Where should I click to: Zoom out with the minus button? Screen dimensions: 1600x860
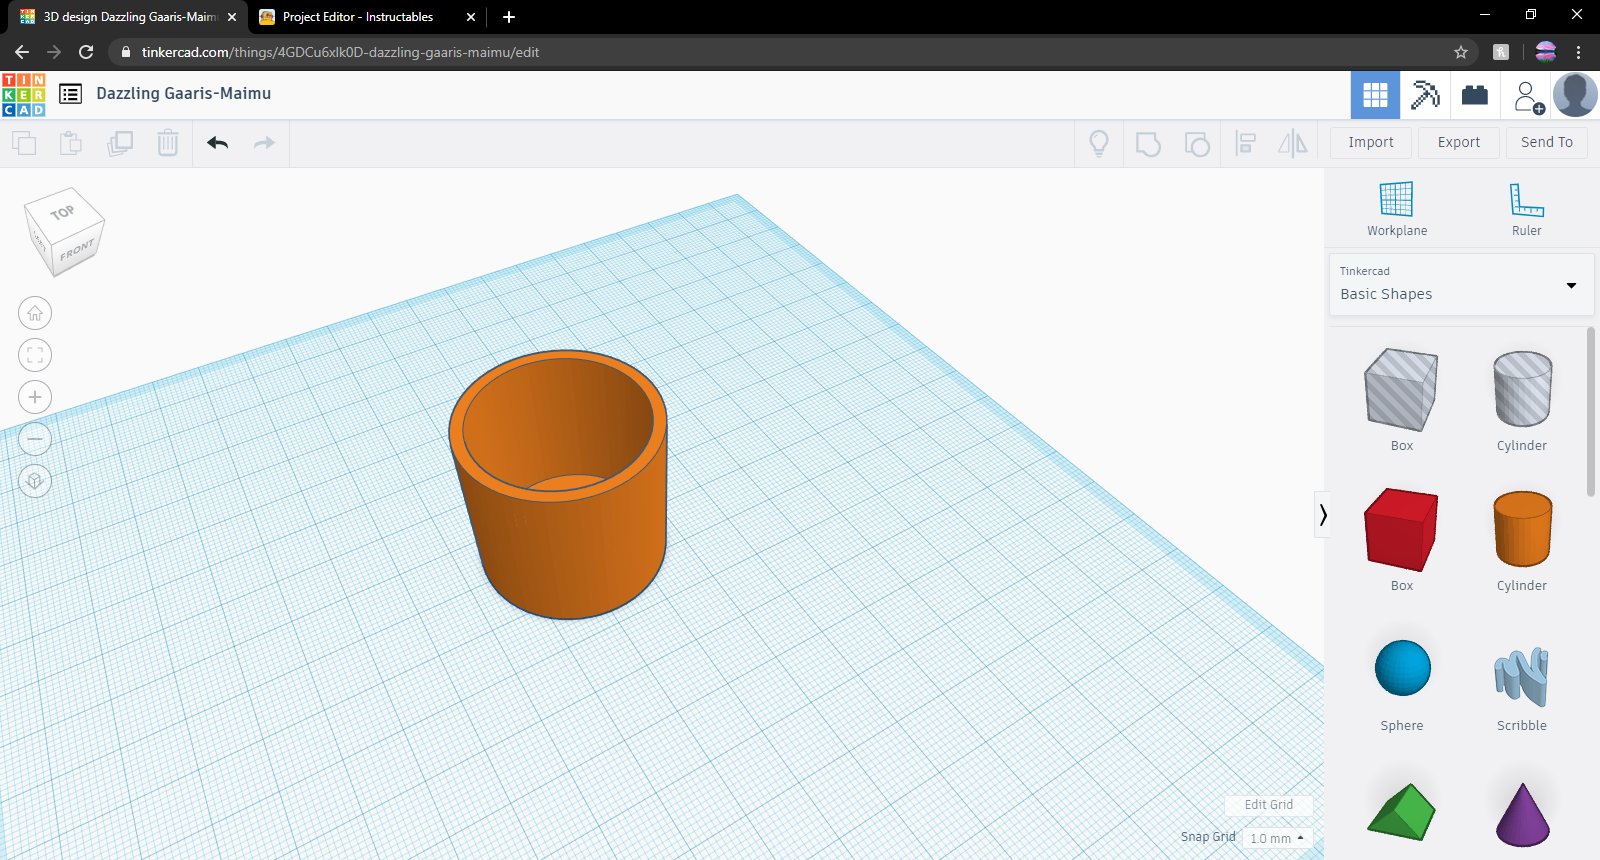pos(35,439)
